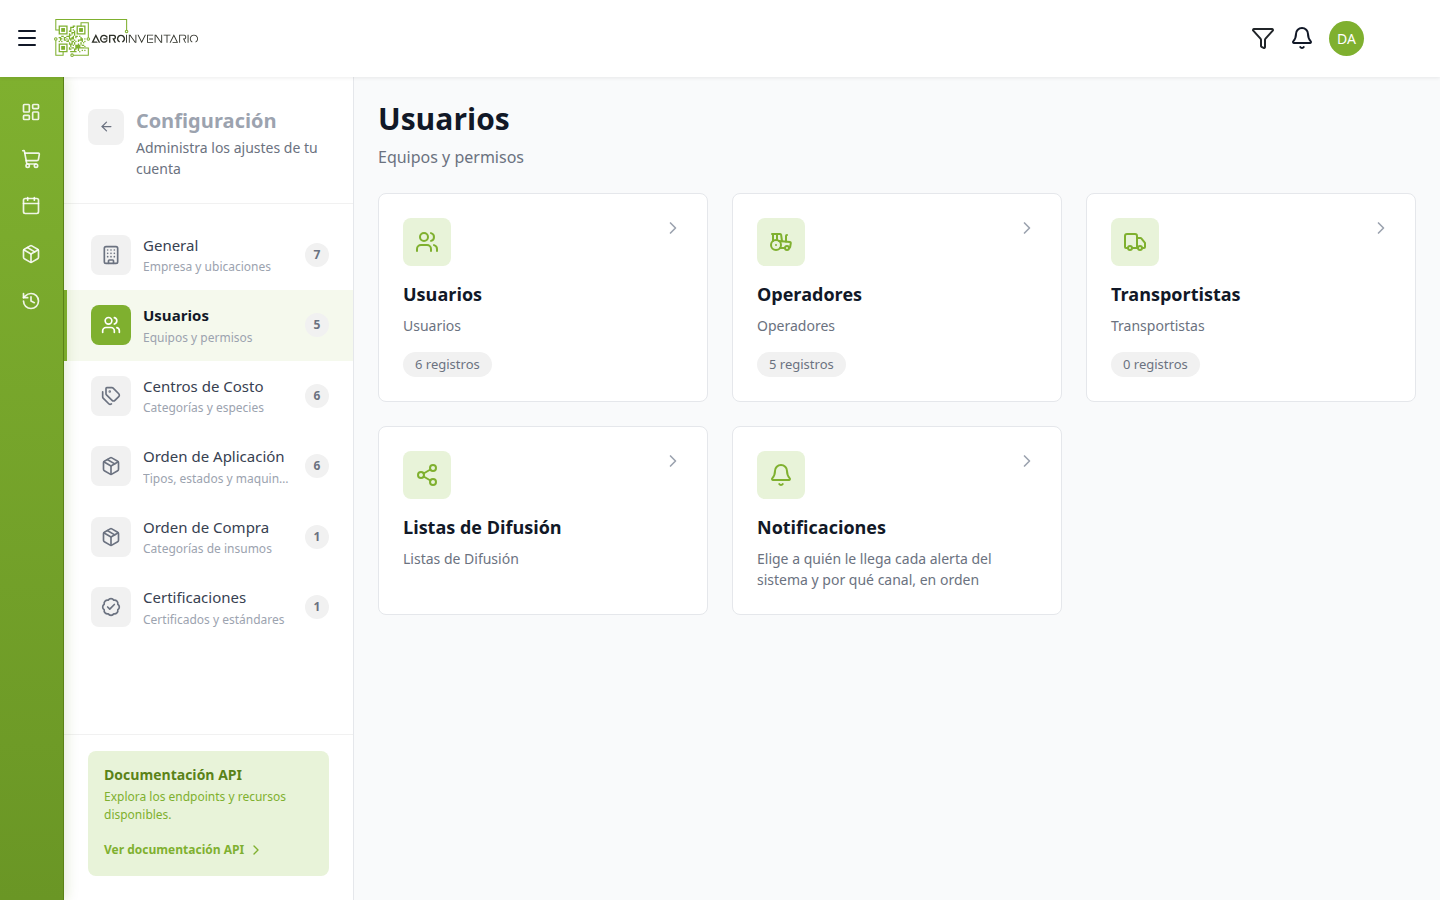Open the DA user avatar menu
Screen dimensions: 1440x900
(x=1346, y=38)
